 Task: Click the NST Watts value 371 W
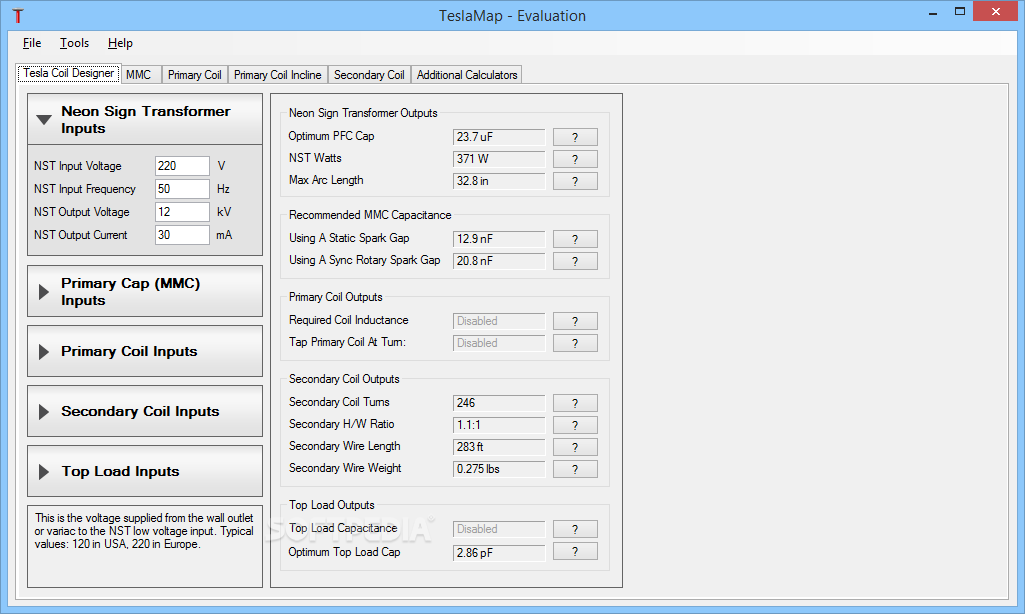click(499, 159)
